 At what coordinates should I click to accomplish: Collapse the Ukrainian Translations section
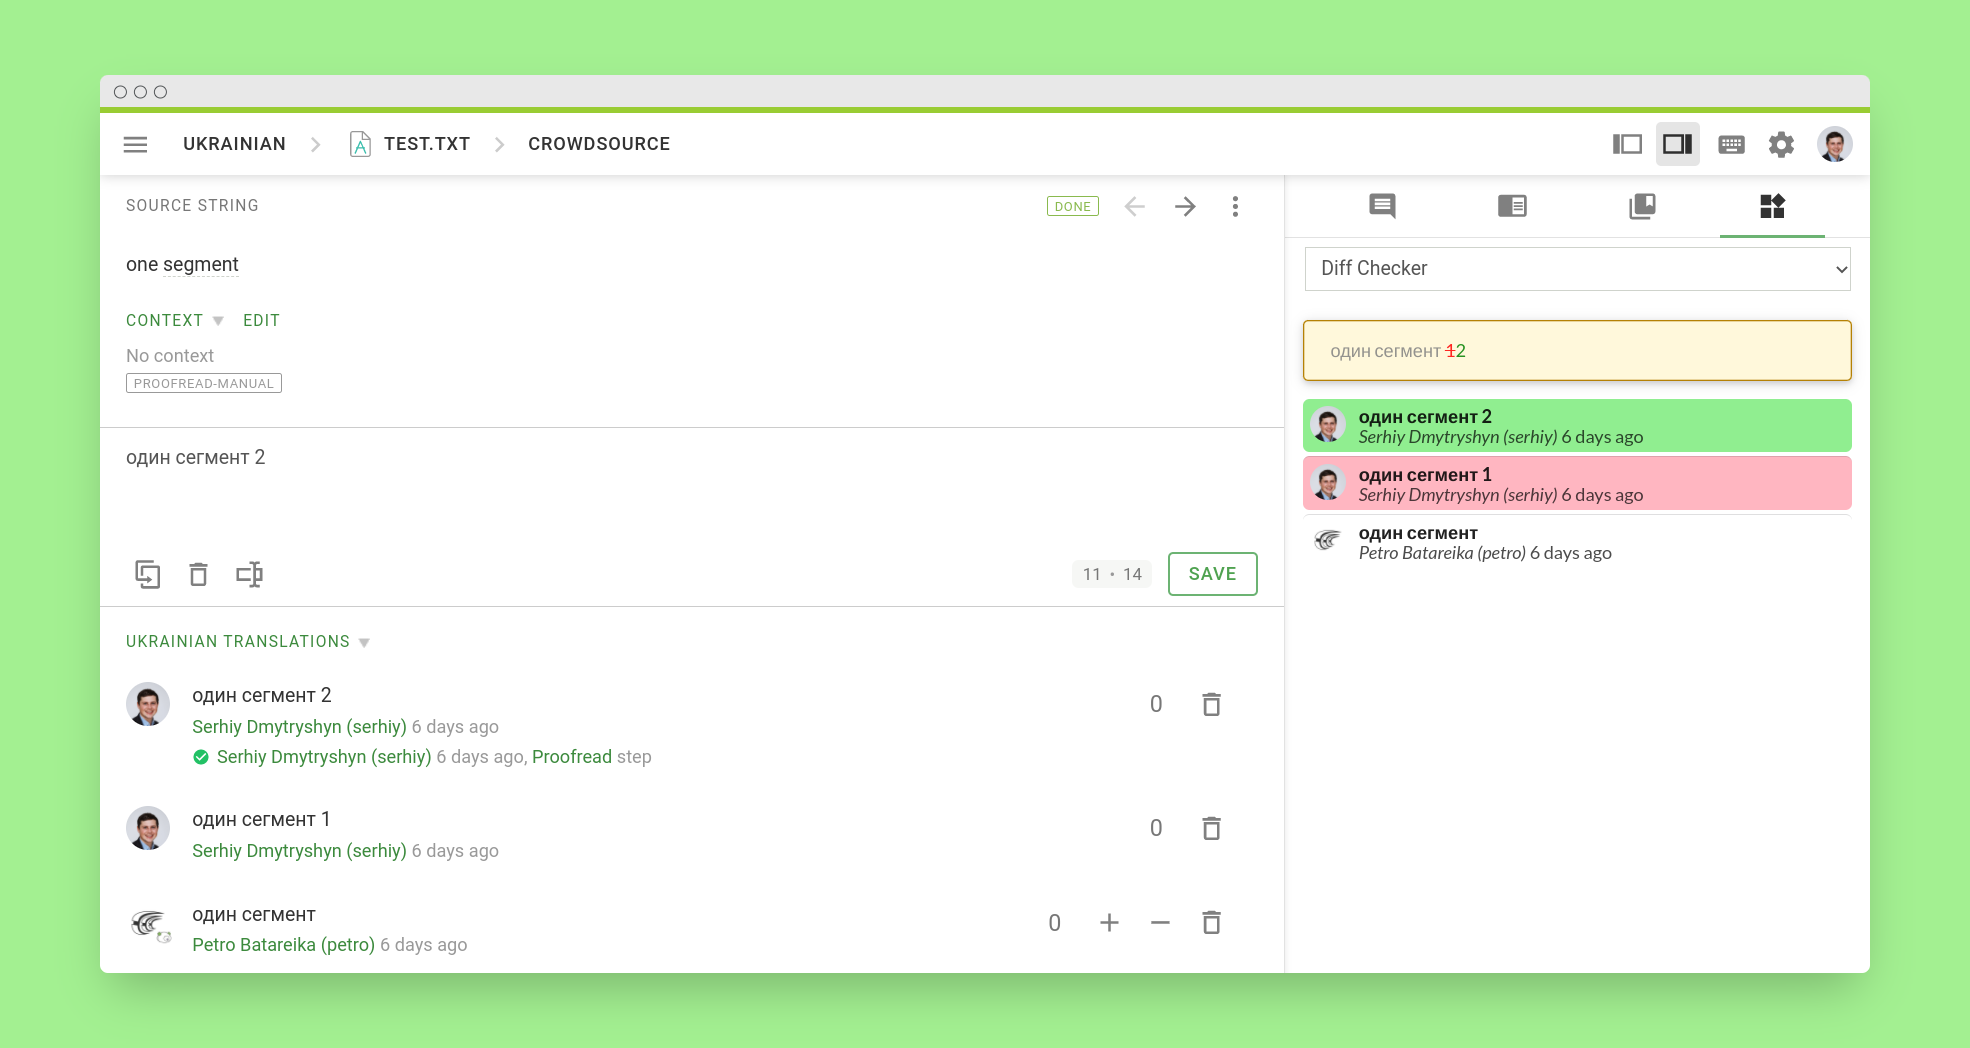(364, 642)
